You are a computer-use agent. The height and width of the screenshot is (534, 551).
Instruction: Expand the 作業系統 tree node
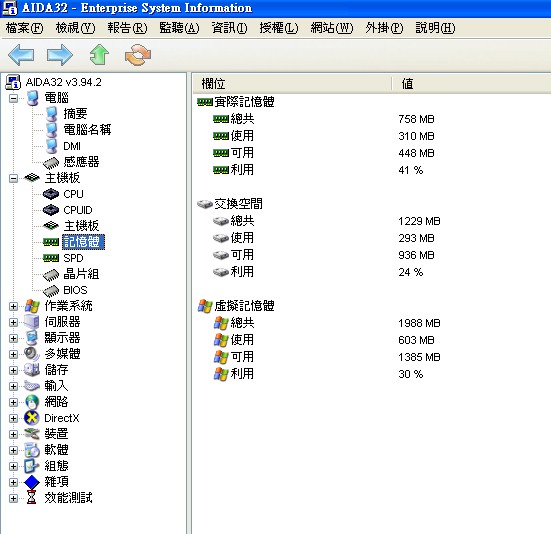13,306
